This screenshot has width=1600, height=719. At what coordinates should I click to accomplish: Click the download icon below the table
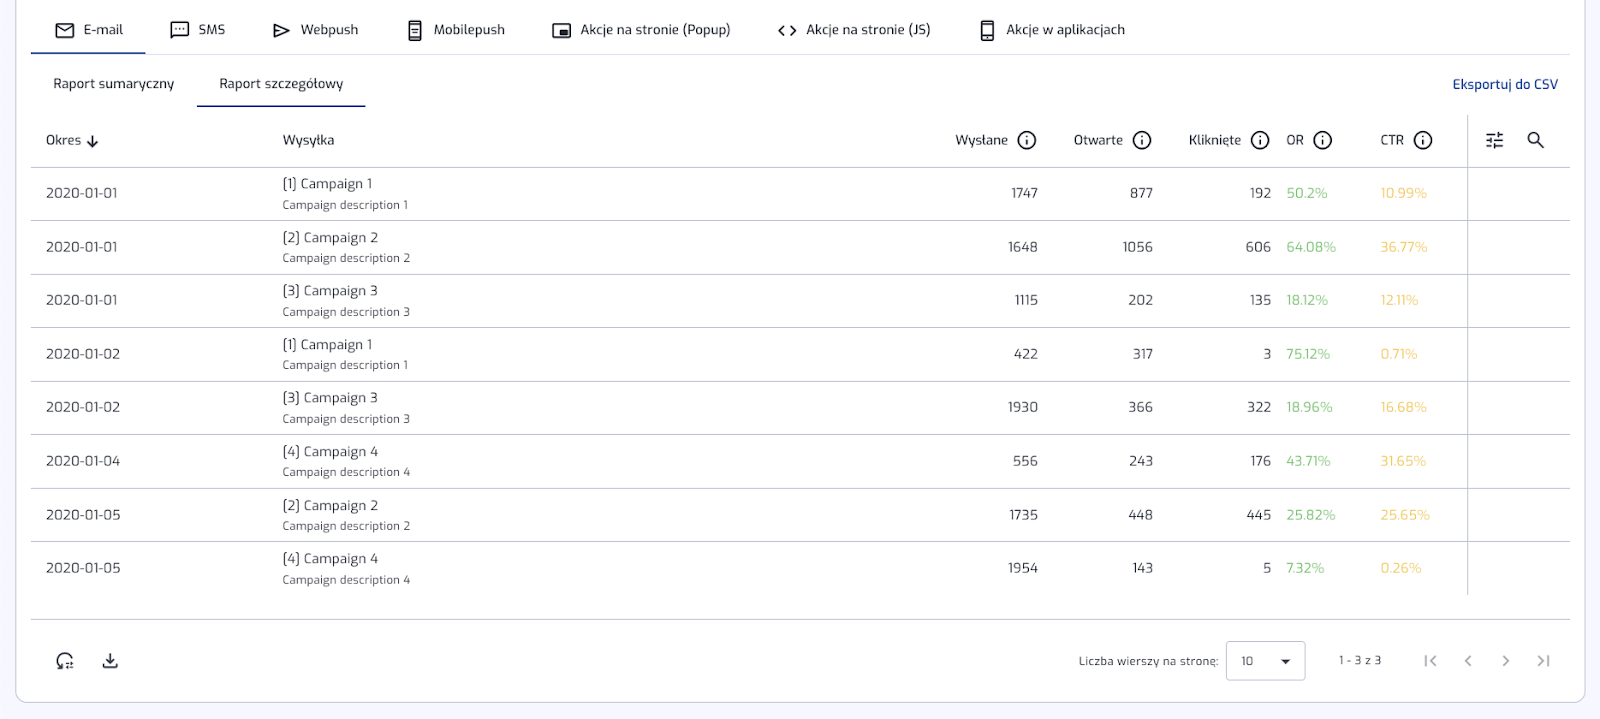pyautogui.click(x=110, y=661)
